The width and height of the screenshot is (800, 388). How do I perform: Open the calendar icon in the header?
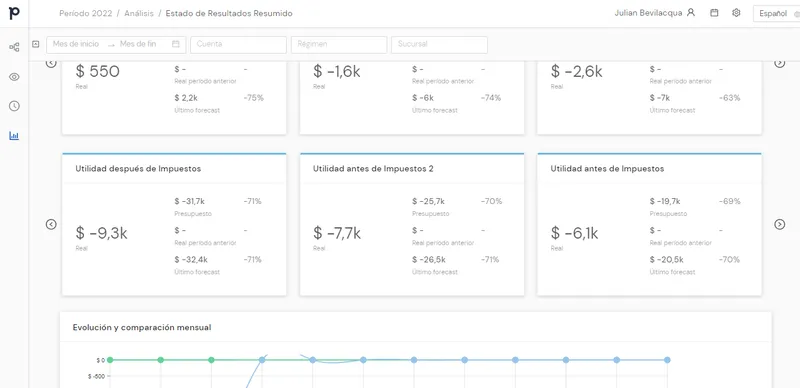pyautogui.click(x=714, y=13)
